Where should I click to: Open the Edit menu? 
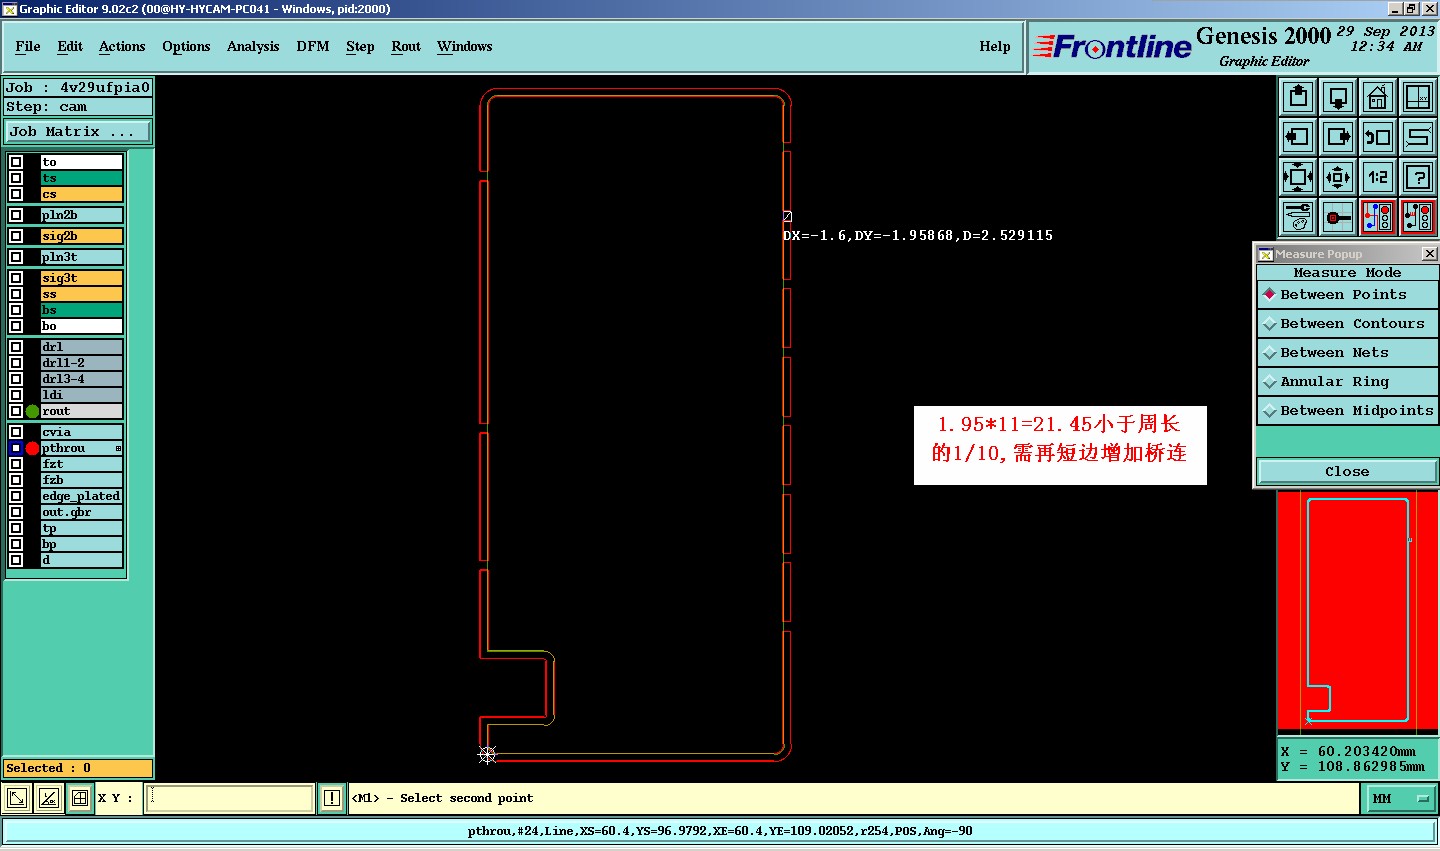click(x=70, y=47)
